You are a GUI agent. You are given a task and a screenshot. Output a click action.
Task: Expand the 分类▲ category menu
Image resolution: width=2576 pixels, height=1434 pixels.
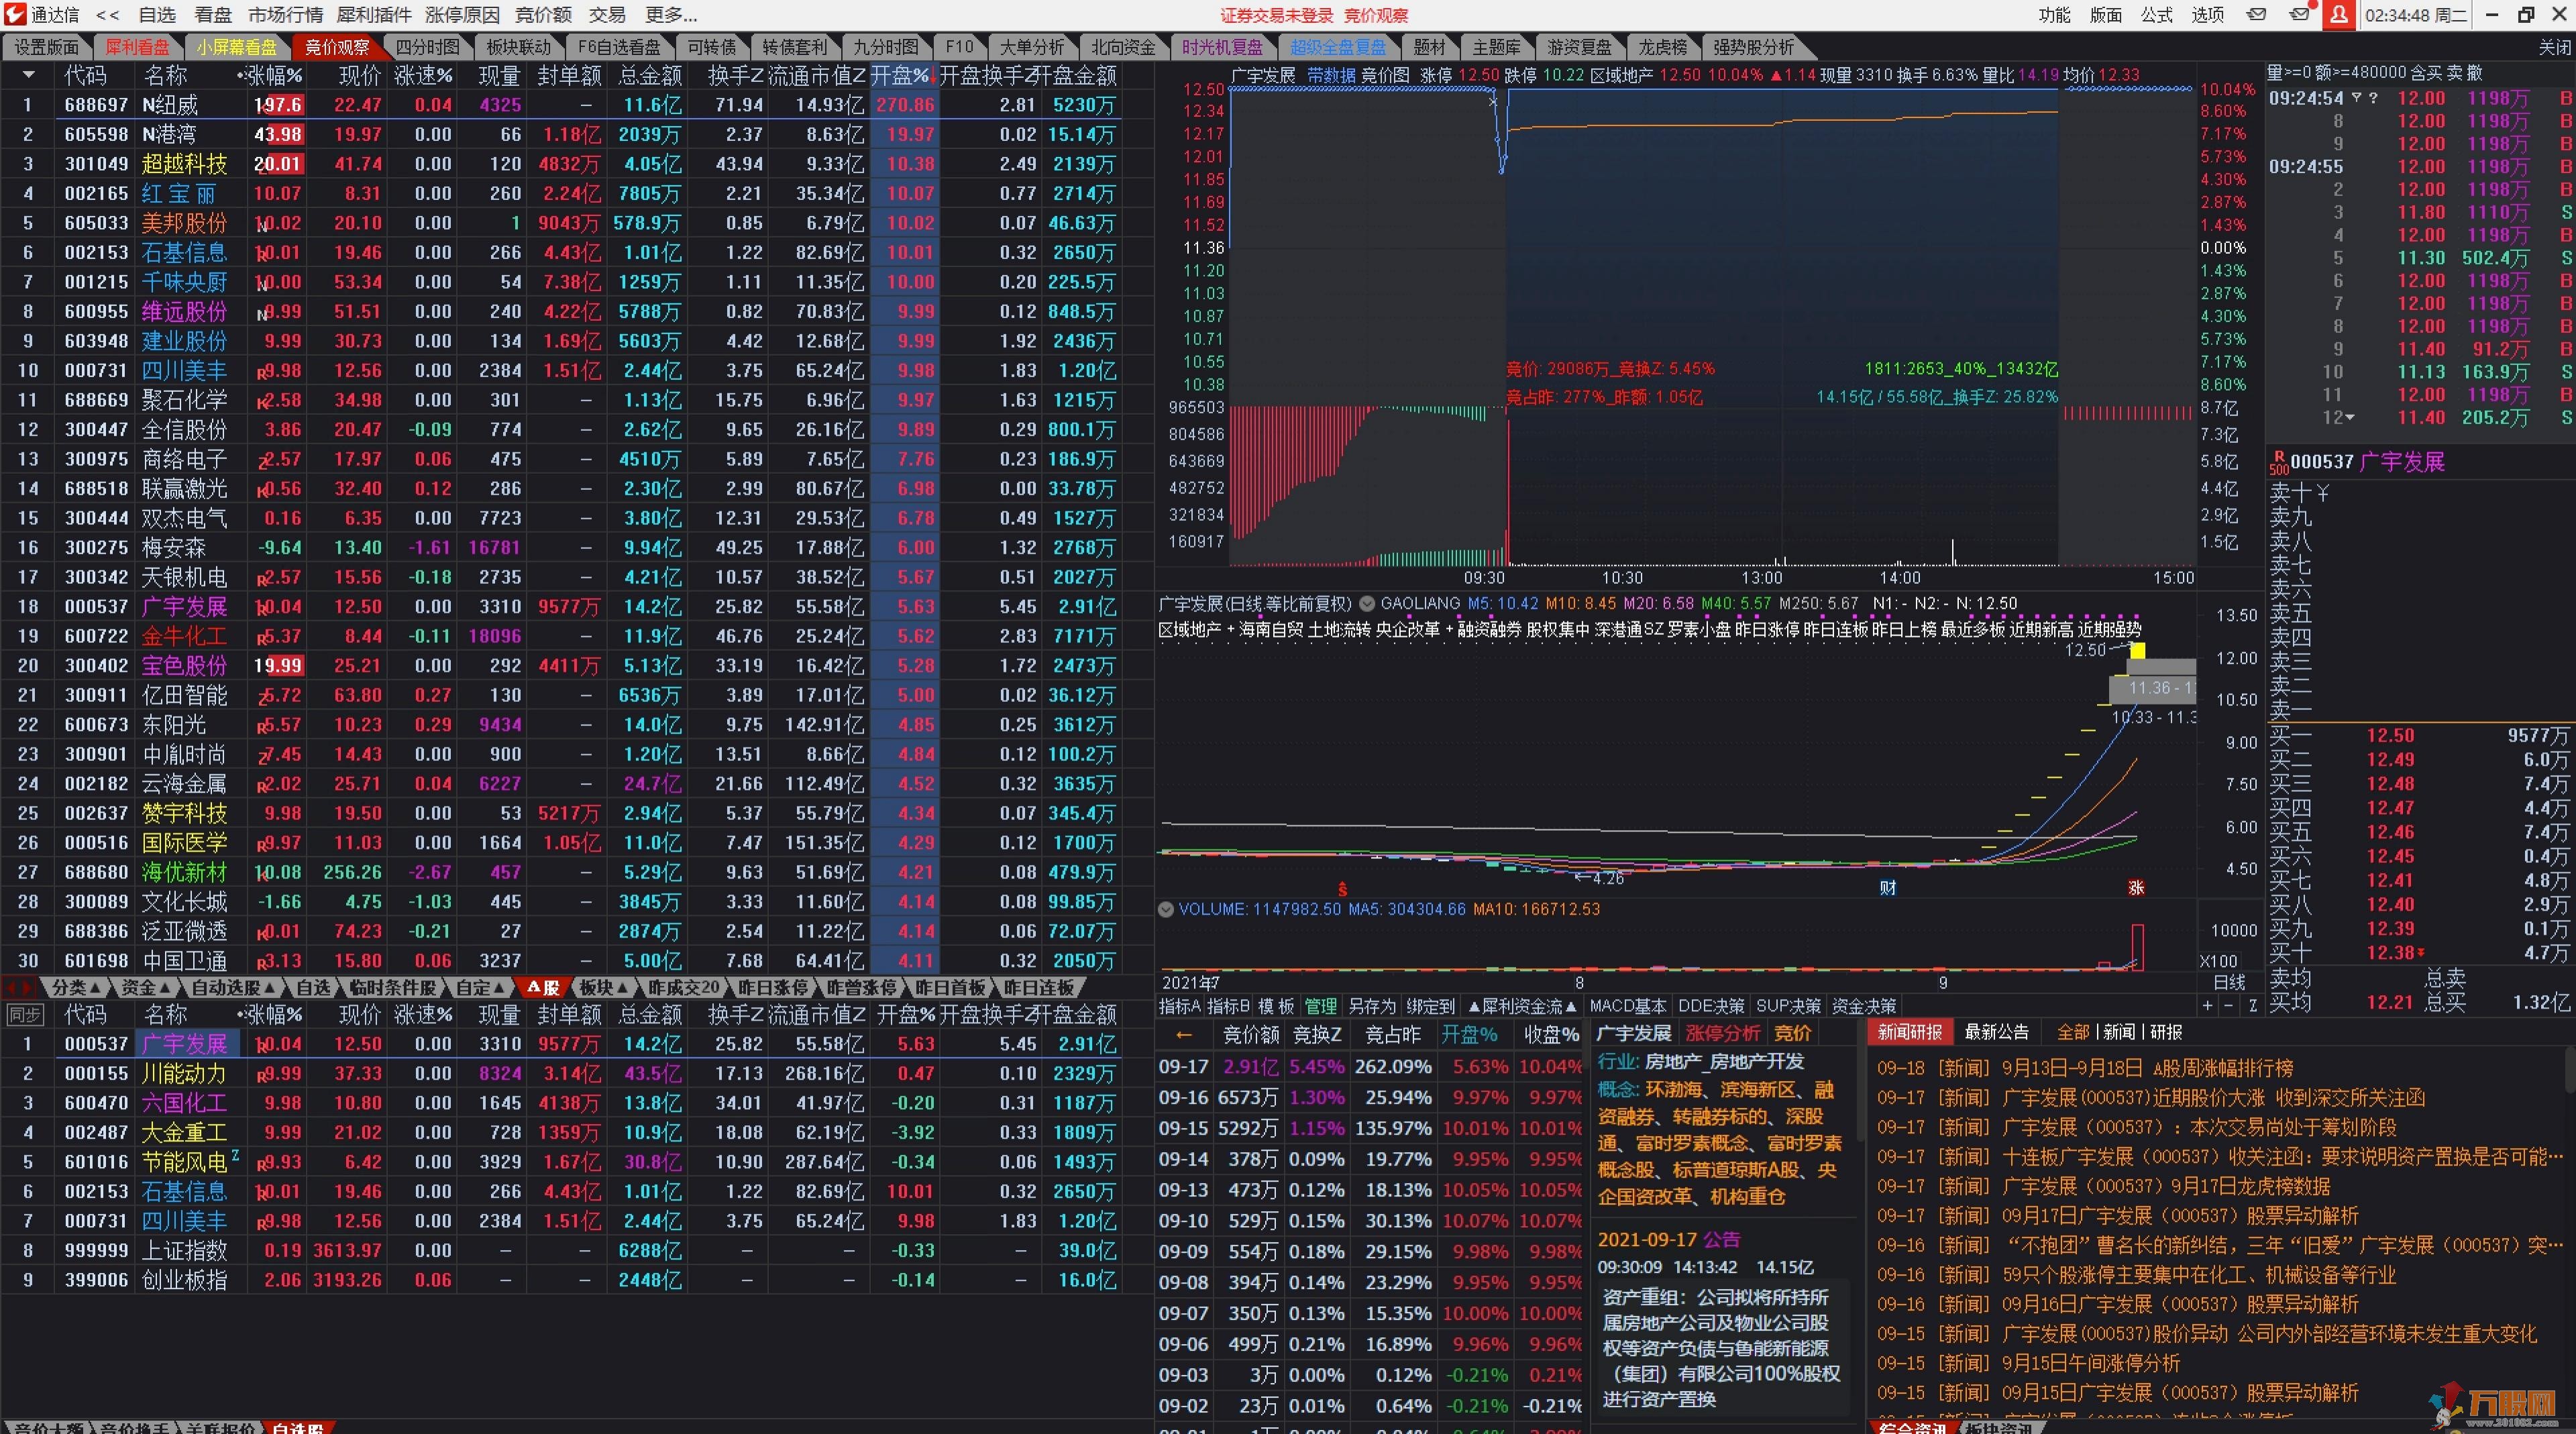(76, 987)
